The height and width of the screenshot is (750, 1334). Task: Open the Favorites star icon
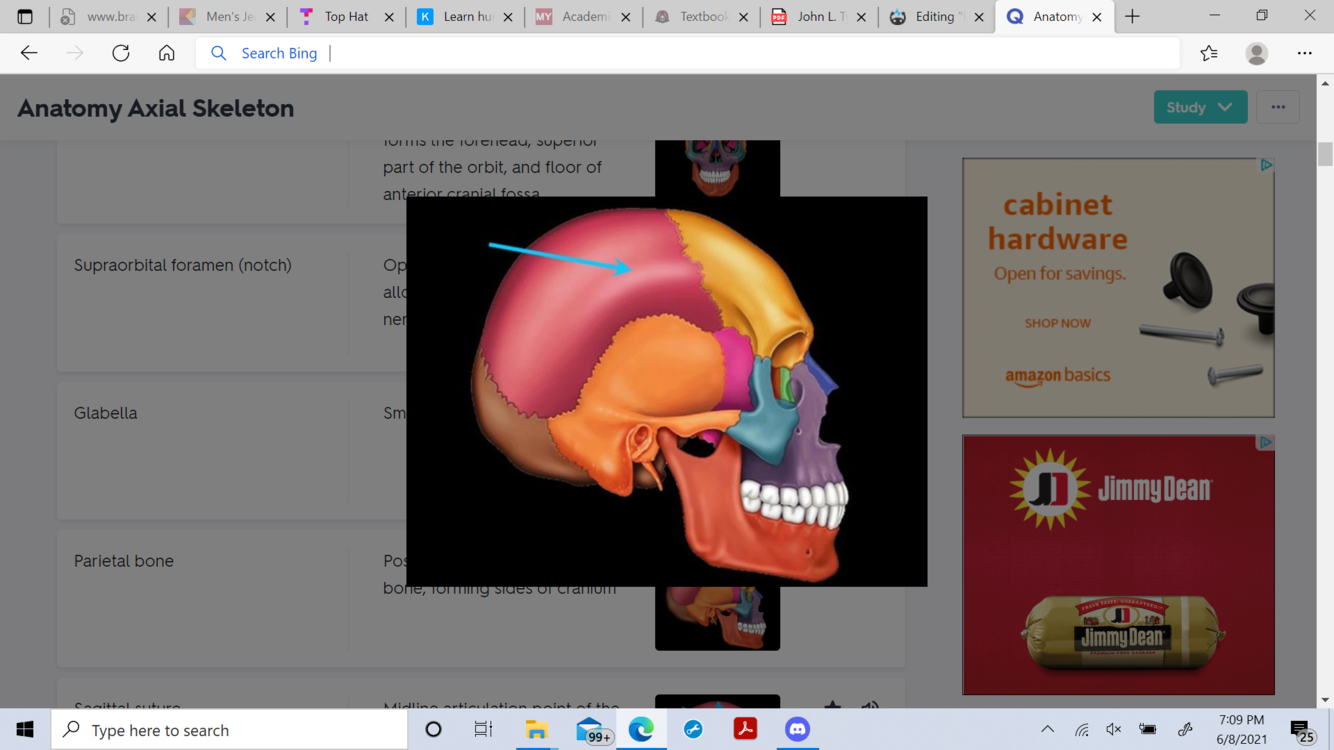click(1209, 53)
